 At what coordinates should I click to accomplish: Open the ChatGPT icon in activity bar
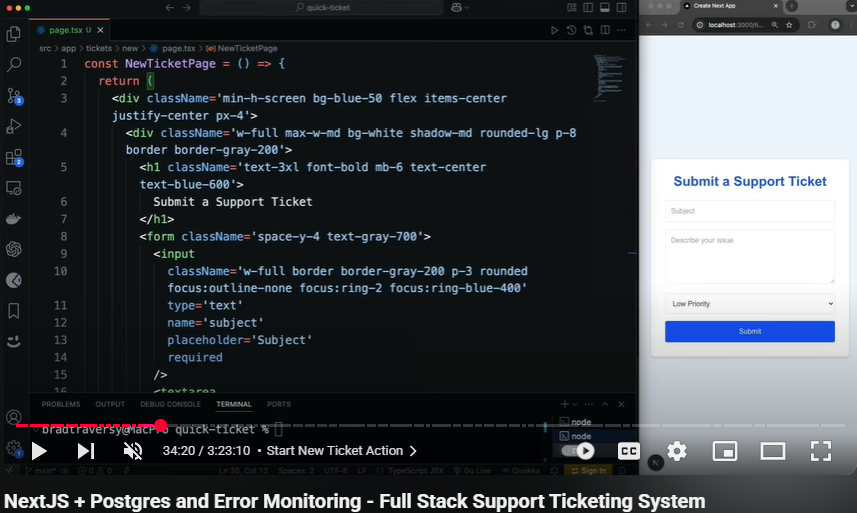click(x=14, y=249)
